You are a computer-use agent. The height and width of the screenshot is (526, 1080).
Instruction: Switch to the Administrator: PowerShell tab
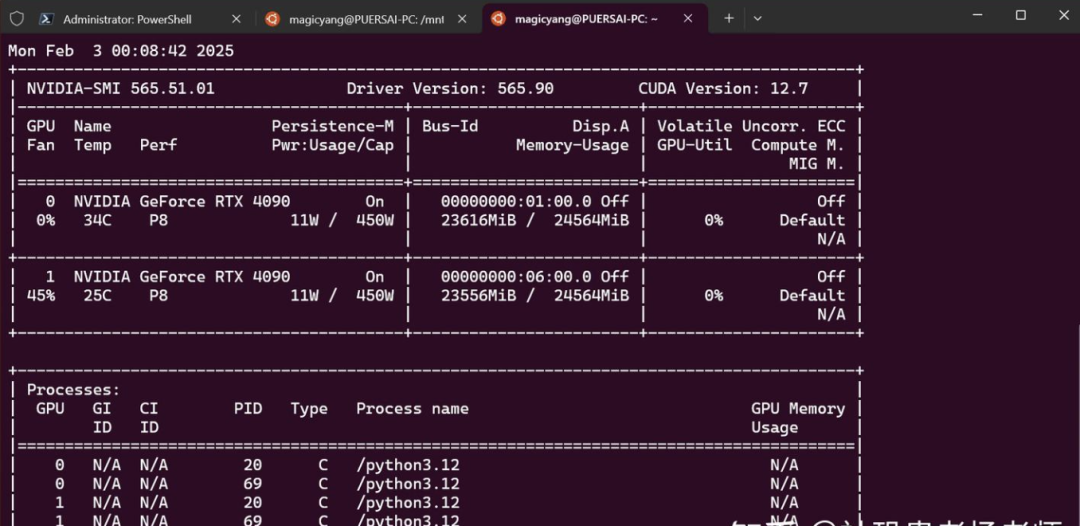pyautogui.click(x=143, y=19)
